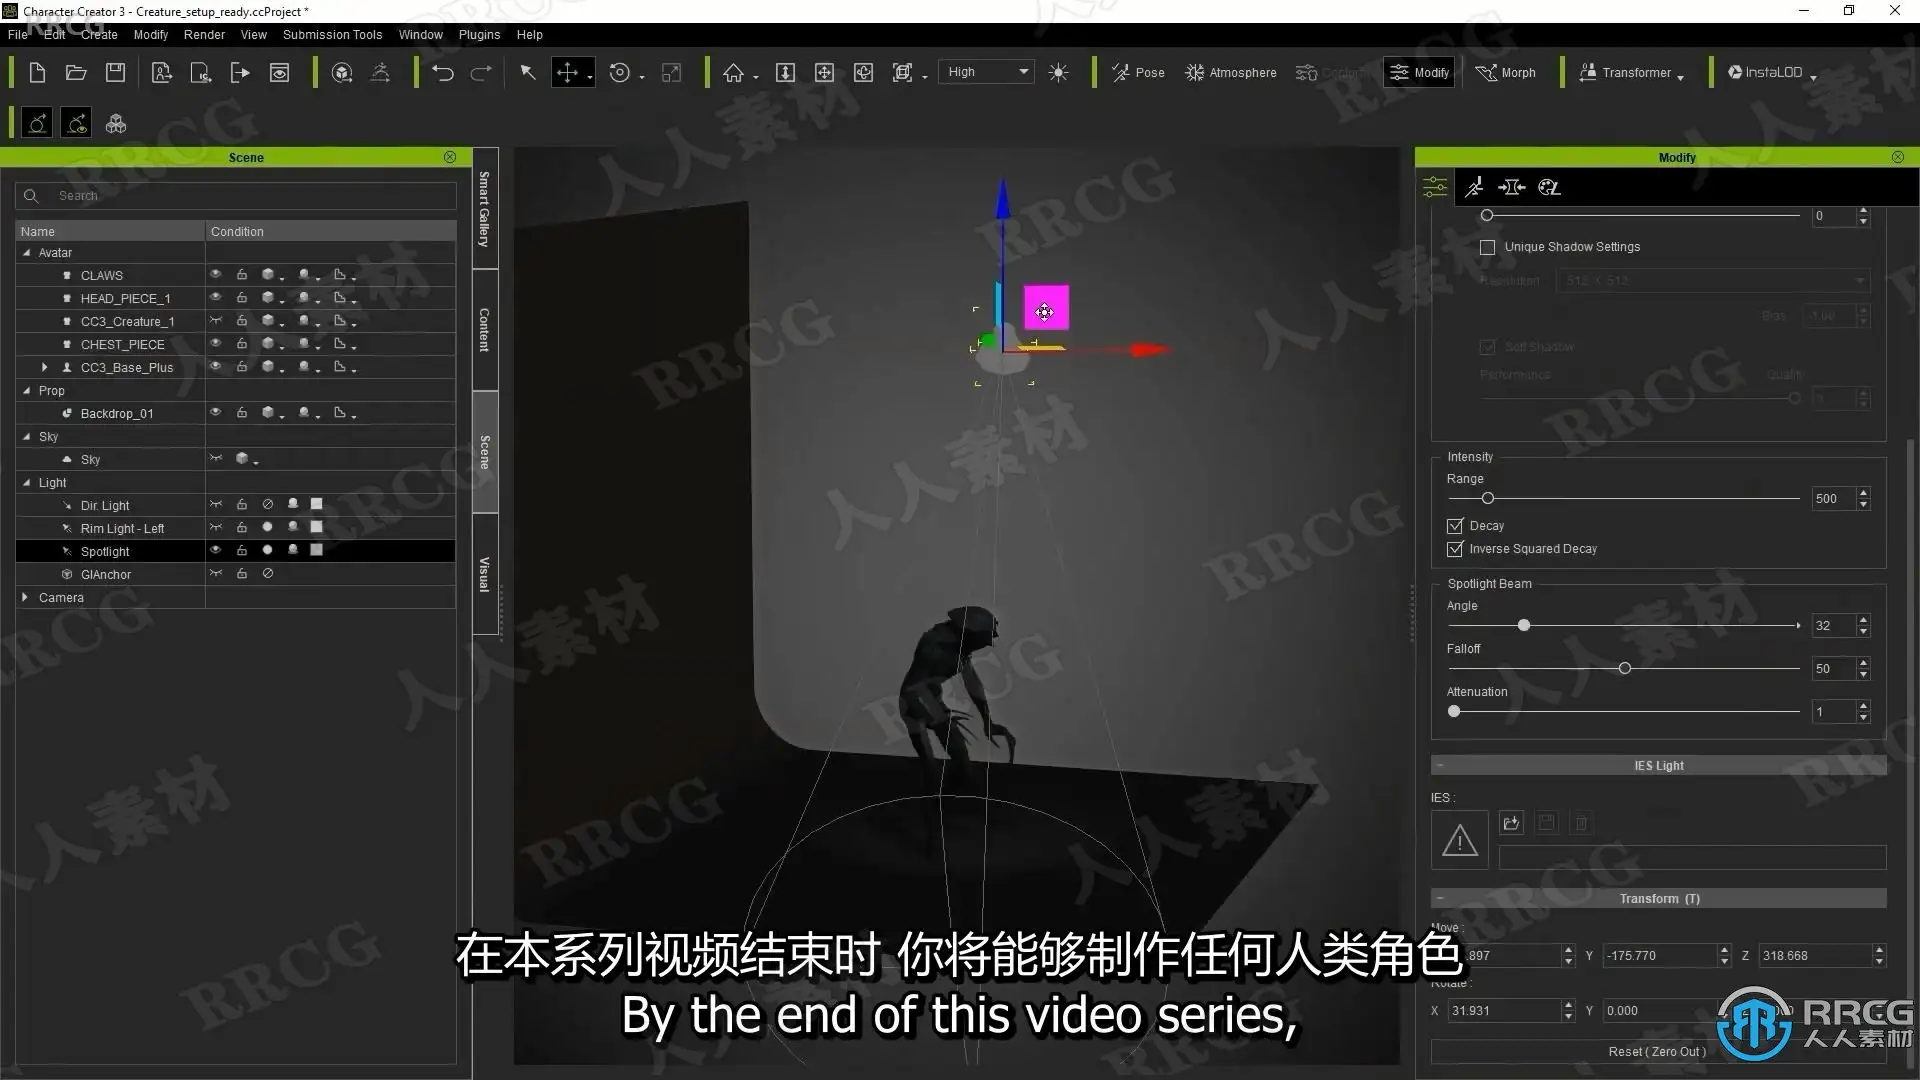Open the Create menu
Viewport: 1920px width, 1080px height.
pos(99,34)
